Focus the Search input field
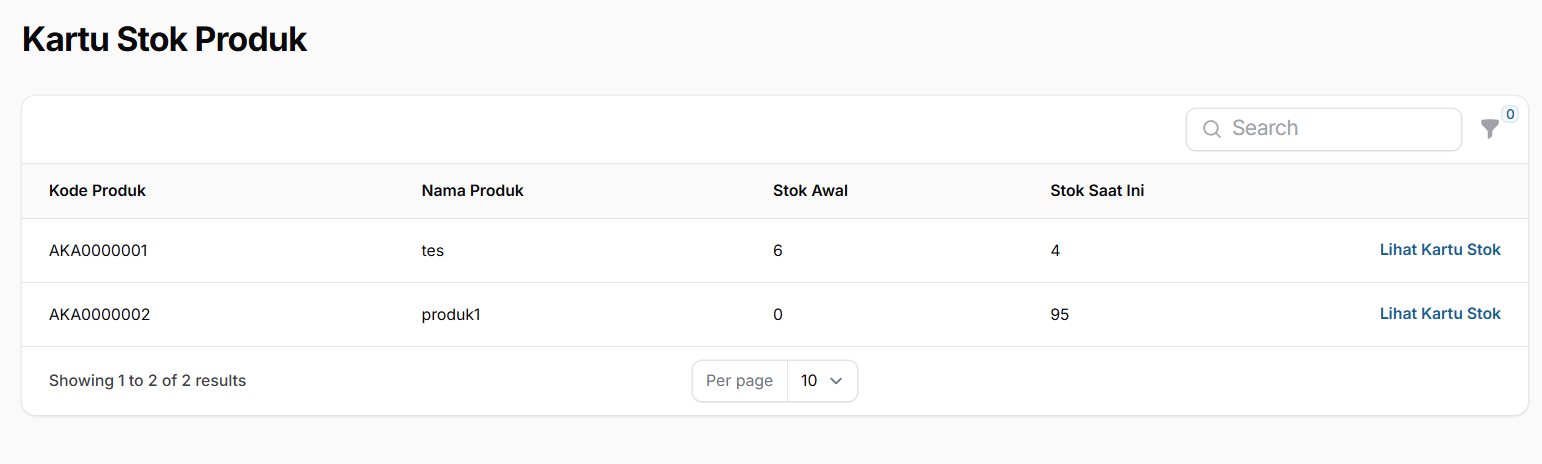This screenshot has width=1542, height=464. click(1323, 129)
